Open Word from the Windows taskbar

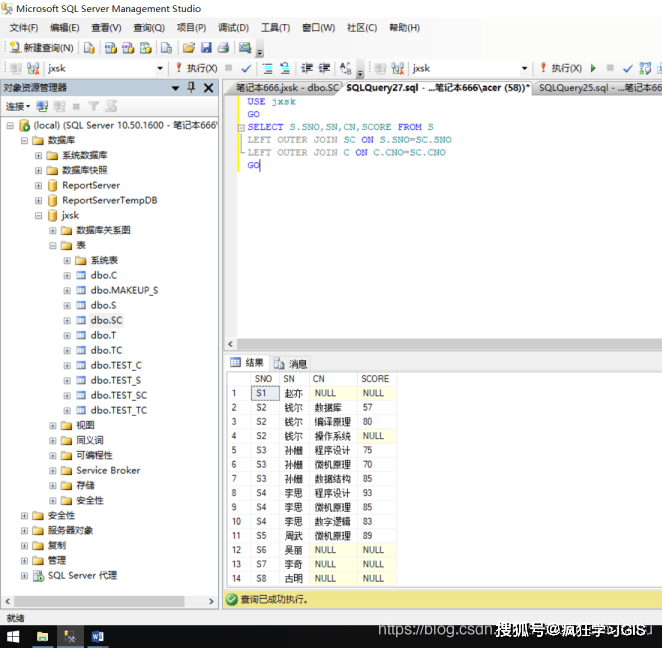pyautogui.click(x=98, y=636)
